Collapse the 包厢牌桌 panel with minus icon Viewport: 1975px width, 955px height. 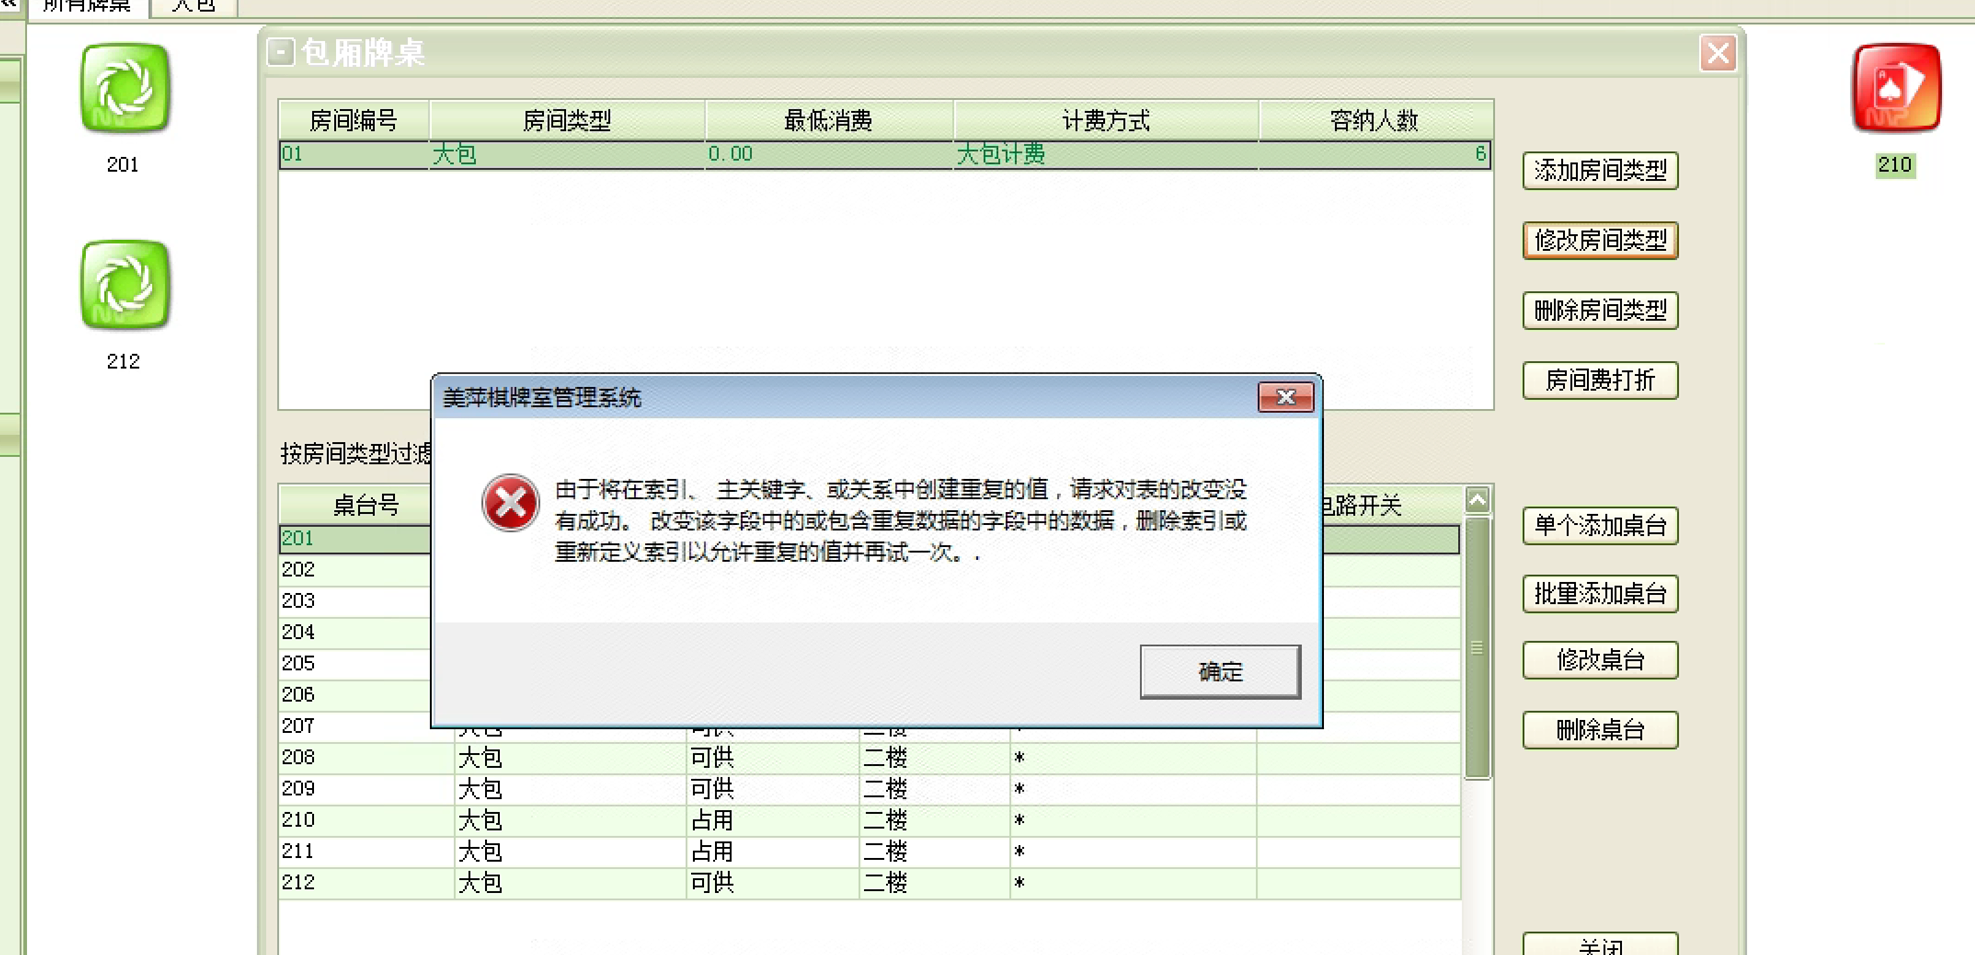[281, 52]
